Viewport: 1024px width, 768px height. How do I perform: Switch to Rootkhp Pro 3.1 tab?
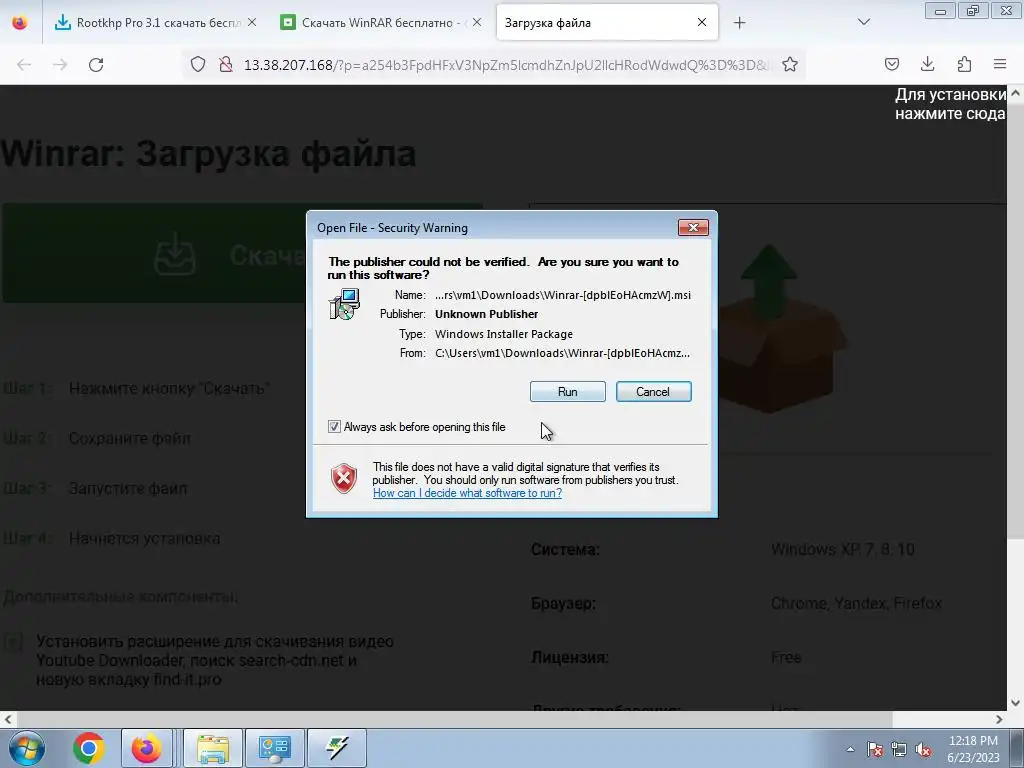pyautogui.click(x=149, y=23)
